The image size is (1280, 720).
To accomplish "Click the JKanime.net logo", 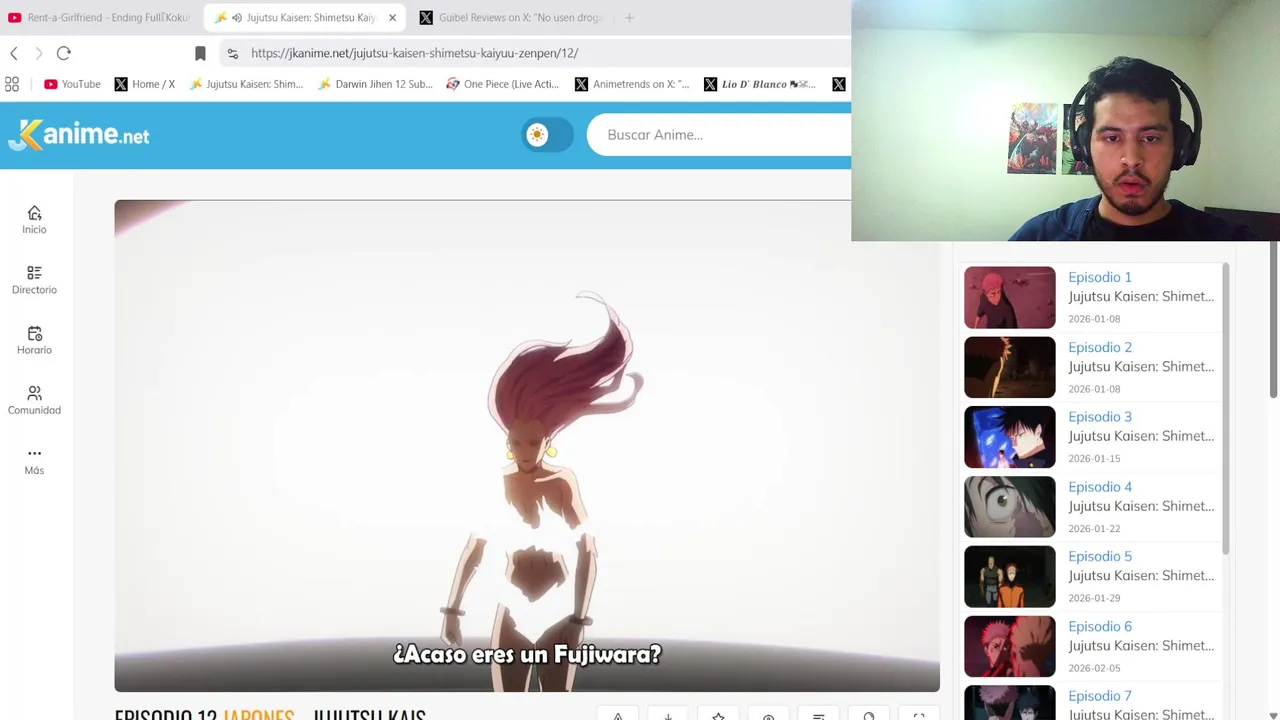I will click(79, 134).
